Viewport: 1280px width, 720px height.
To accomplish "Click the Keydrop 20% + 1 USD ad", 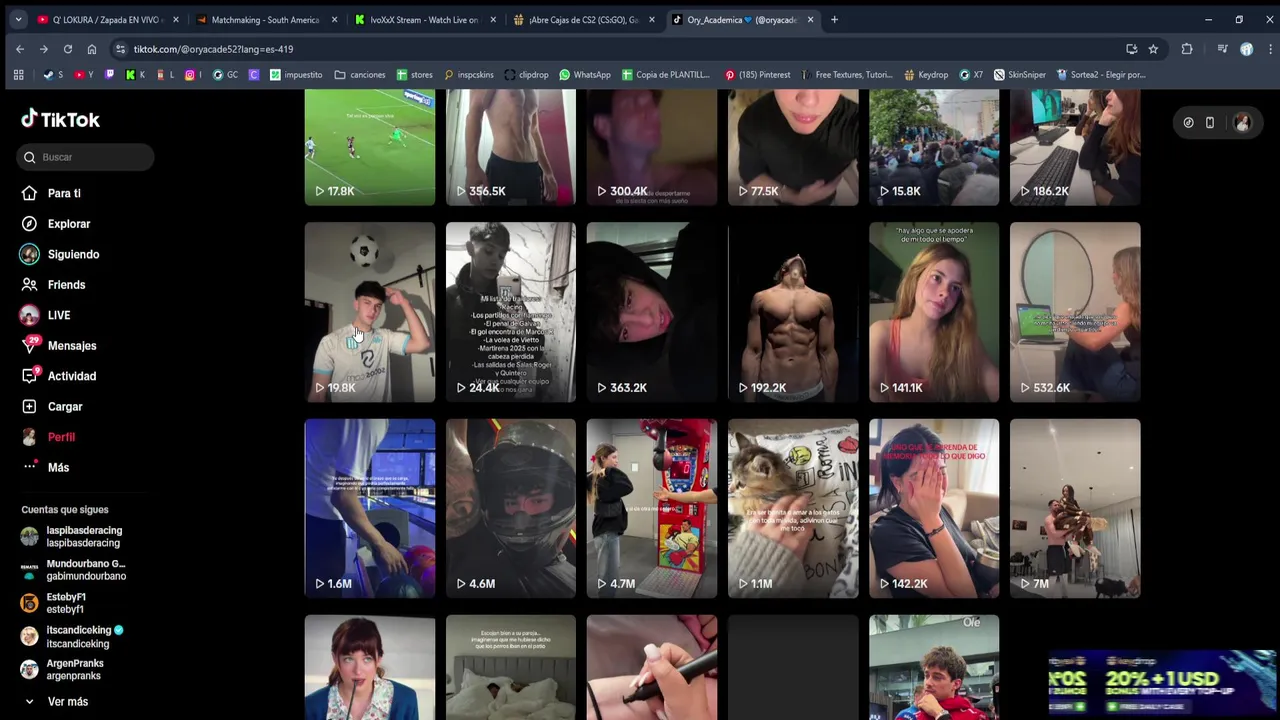I will coord(1163,683).
